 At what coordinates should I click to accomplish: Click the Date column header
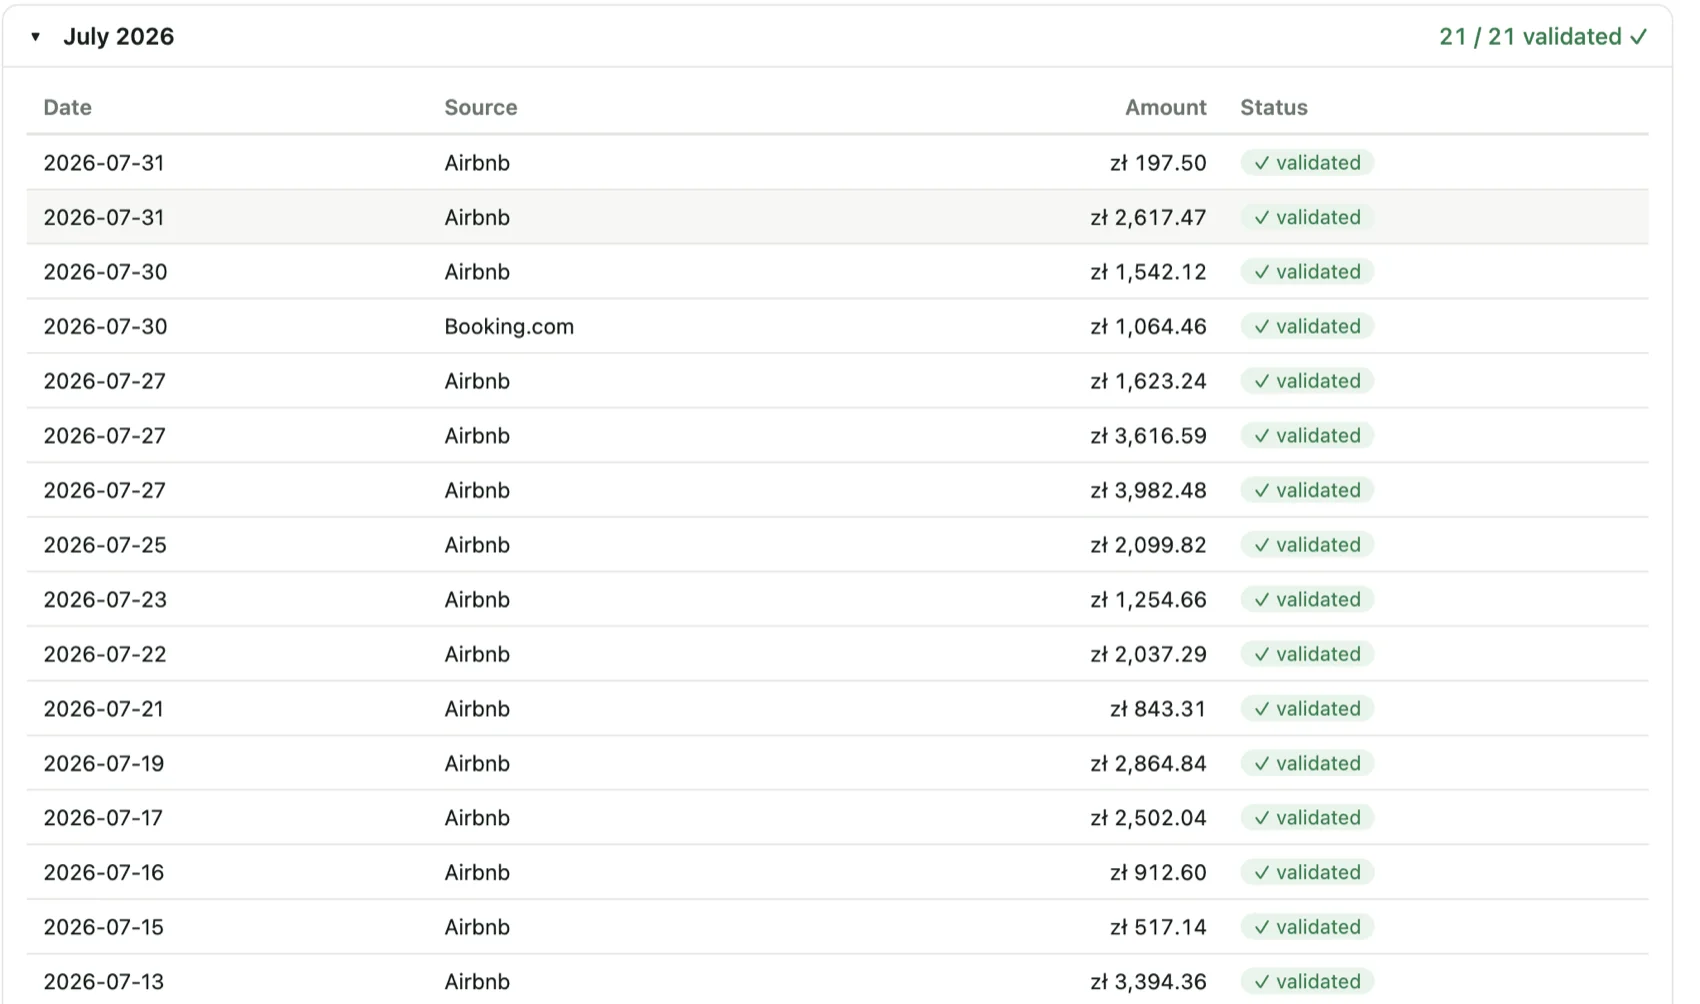click(67, 107)
